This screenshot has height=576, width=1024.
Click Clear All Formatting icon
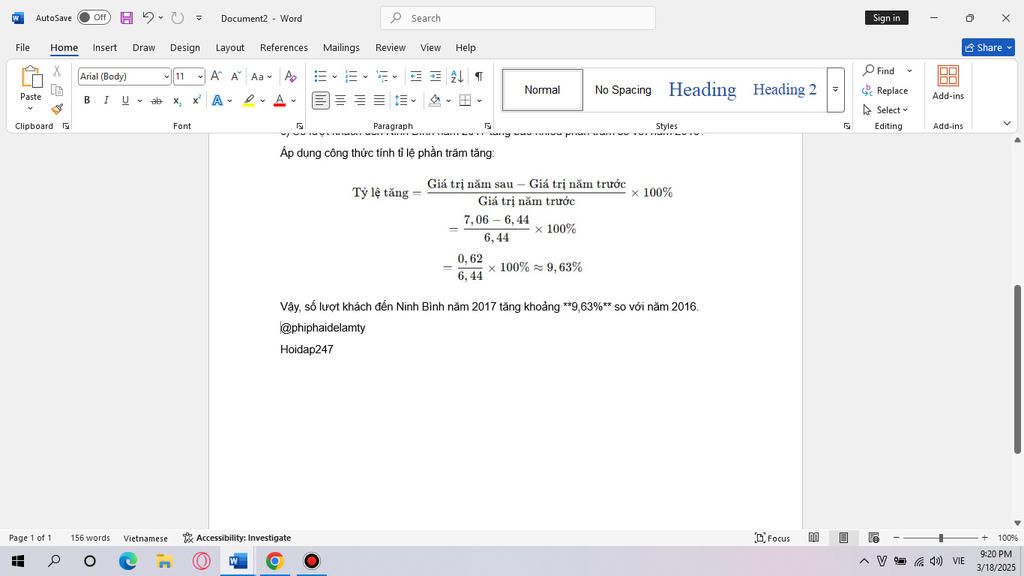[x=290, y=76]
